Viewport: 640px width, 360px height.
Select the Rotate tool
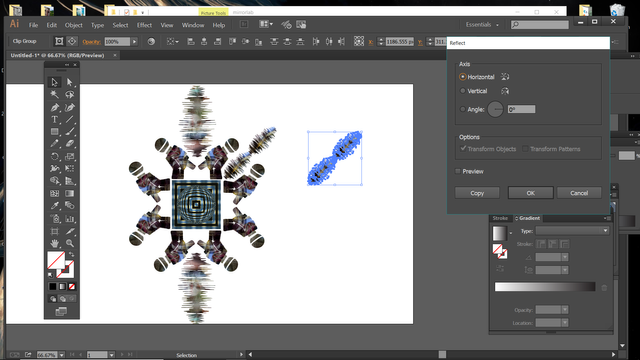tap(54, 156)
